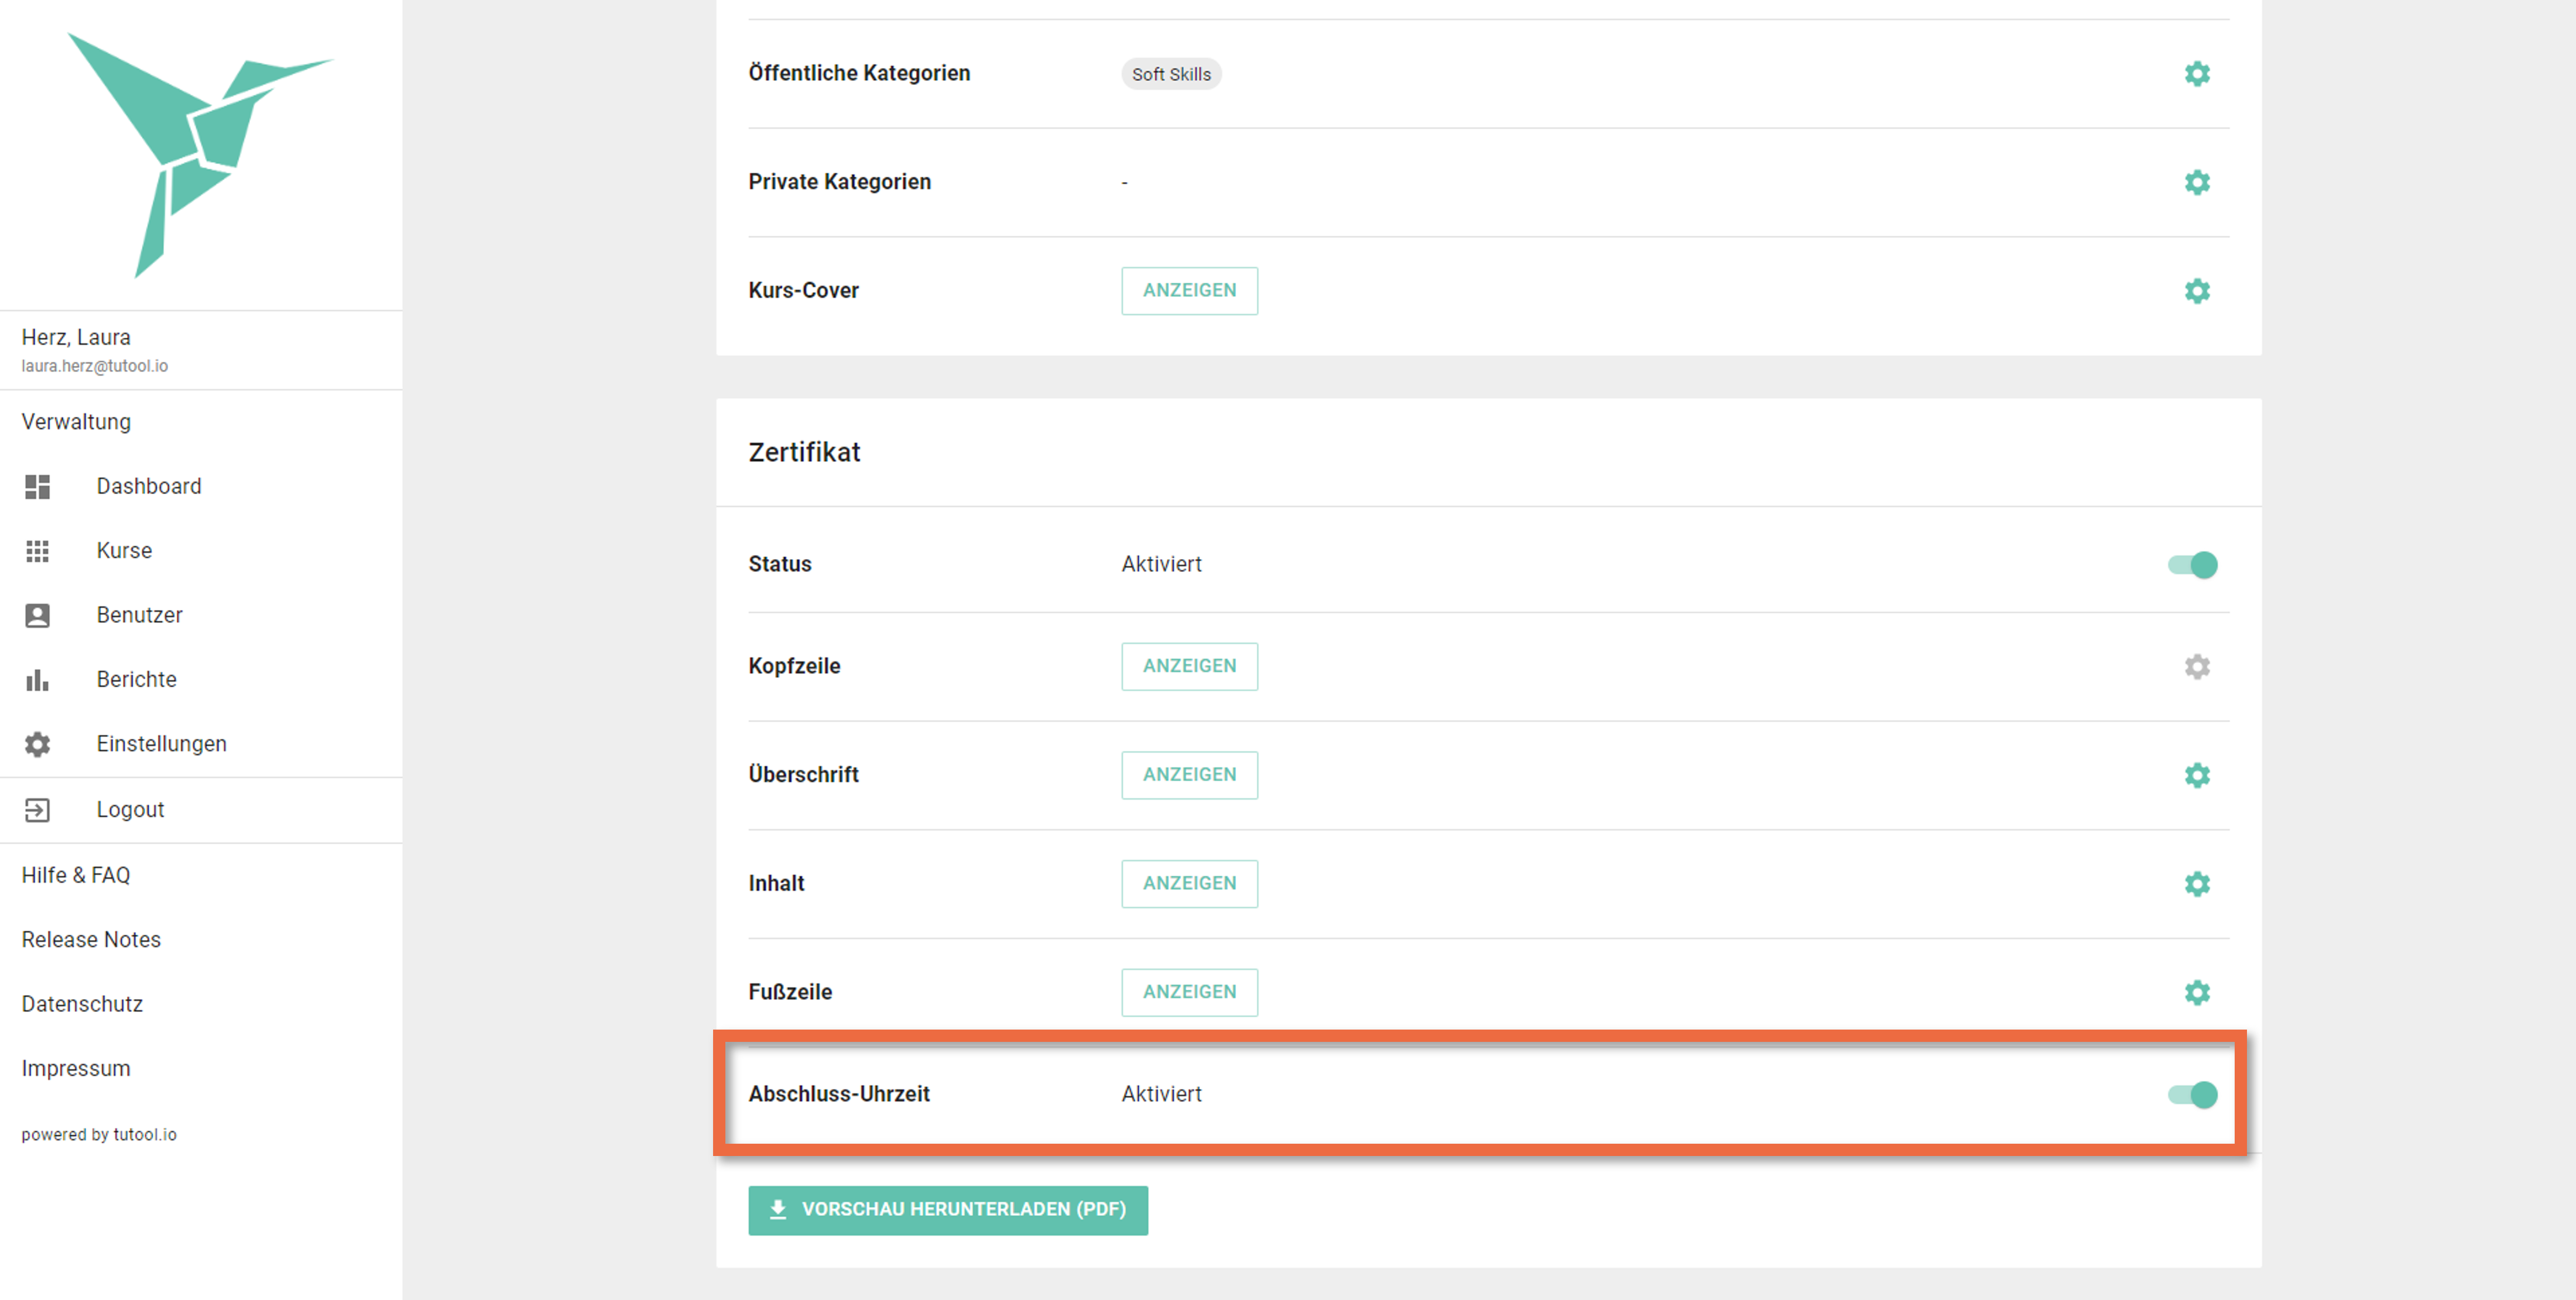
Task: Show the Kurs-Cover with Anzeigen
Action: click(1189, 291)
